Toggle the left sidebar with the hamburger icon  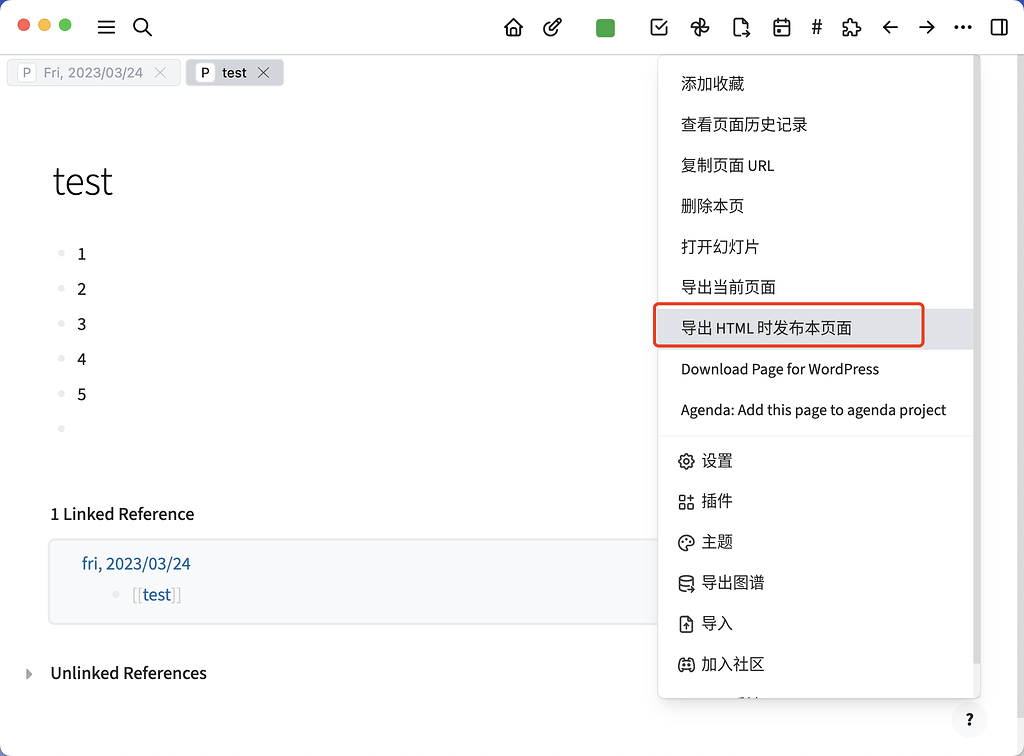tap(106, 27)
